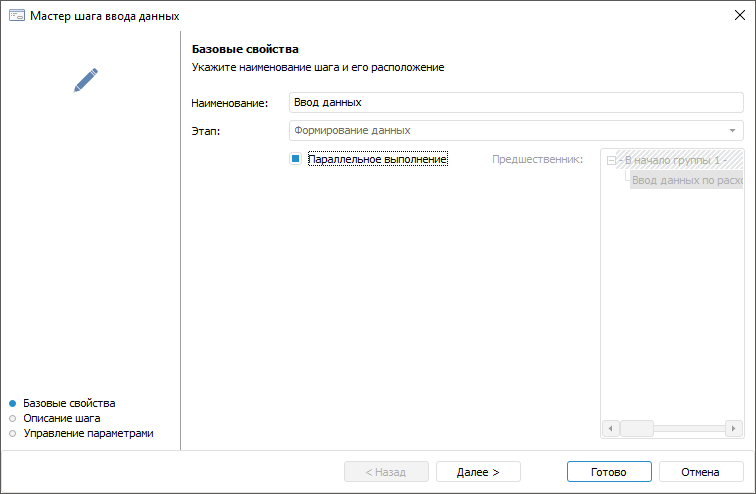Toggle the Параллельное выполнение checkbox
756x494 pixels.
coord(296,159)
